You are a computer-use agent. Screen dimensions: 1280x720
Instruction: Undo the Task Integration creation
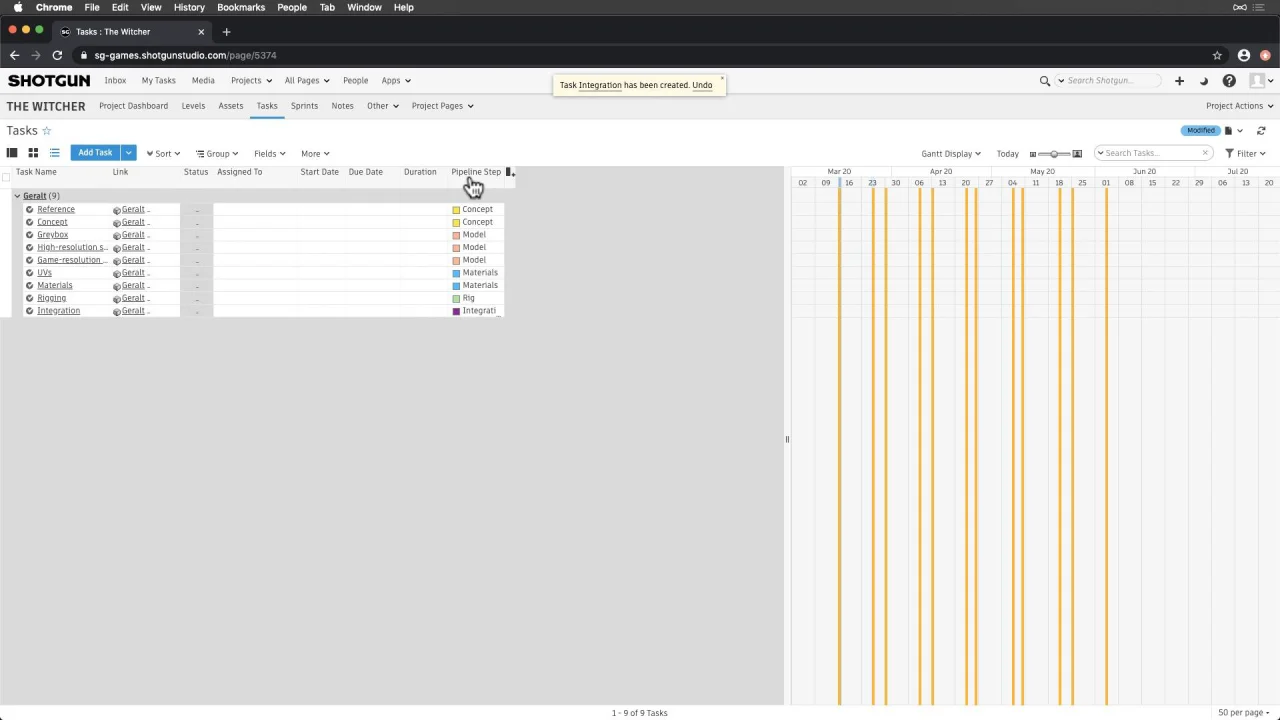pos(702,85)
